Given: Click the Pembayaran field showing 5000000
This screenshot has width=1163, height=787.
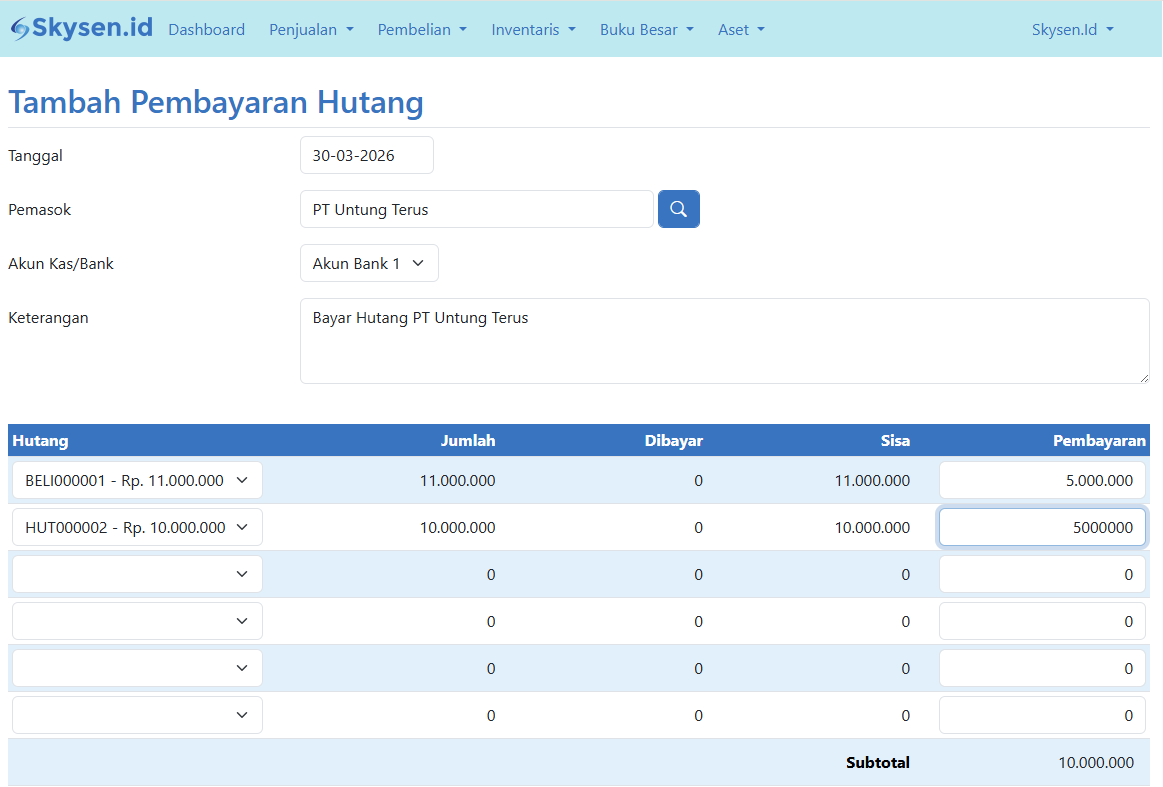Looking at the screenshot, I should coord(1042,527).
